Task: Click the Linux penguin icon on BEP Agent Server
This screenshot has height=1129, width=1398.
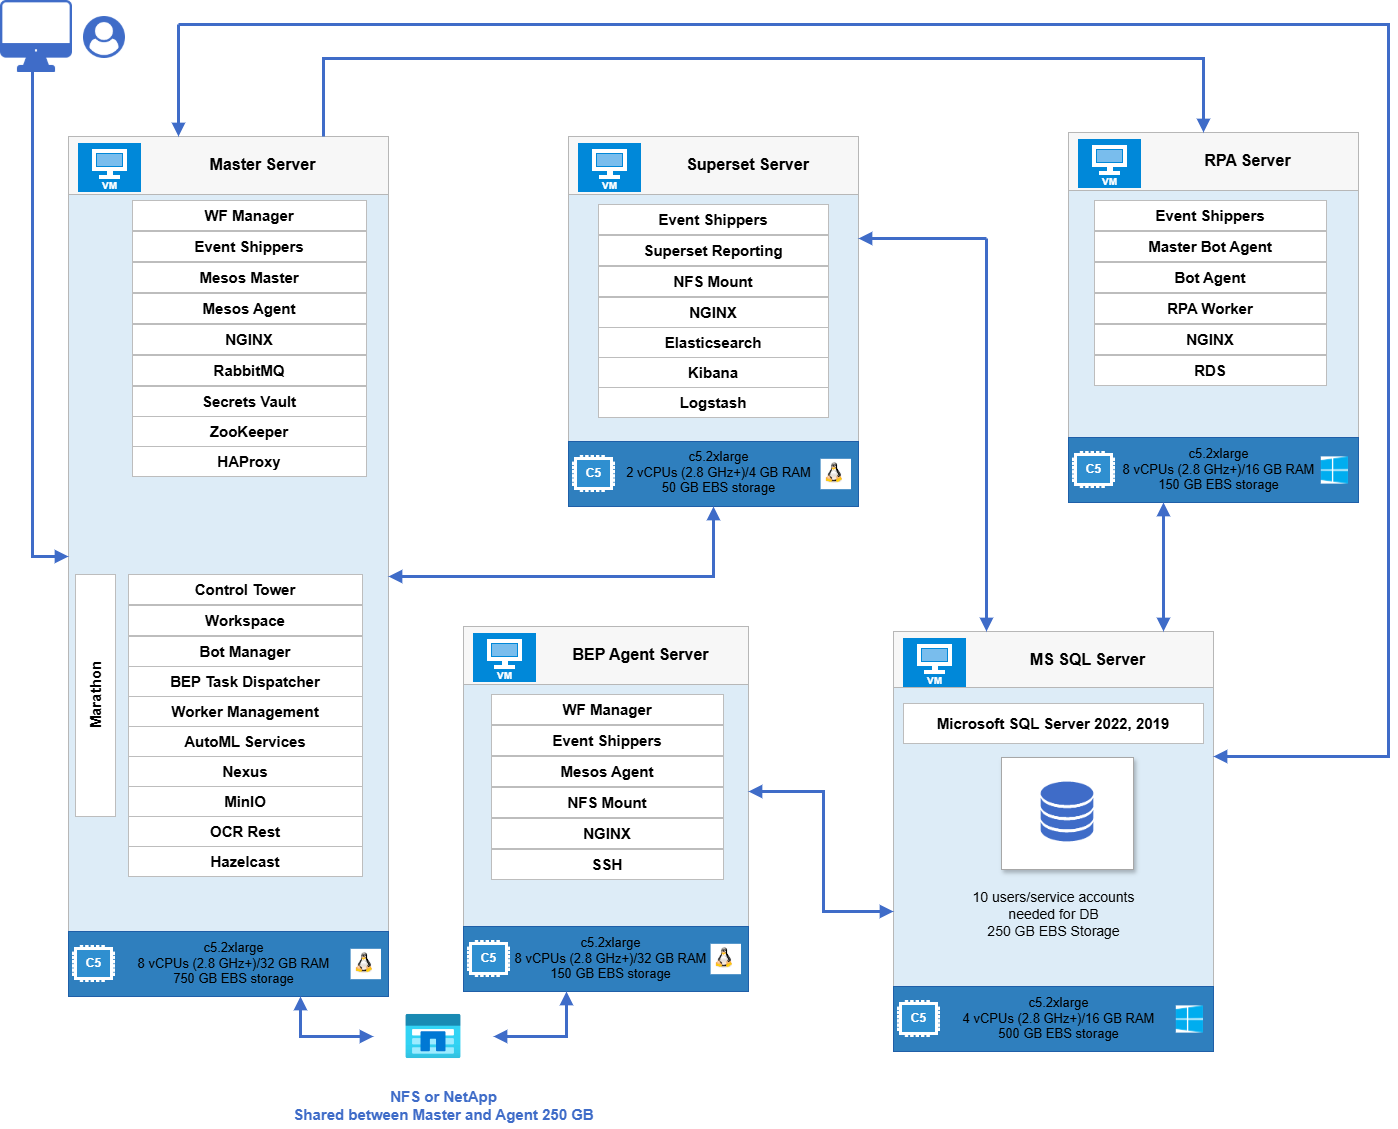Action: [x=725, y=958]
